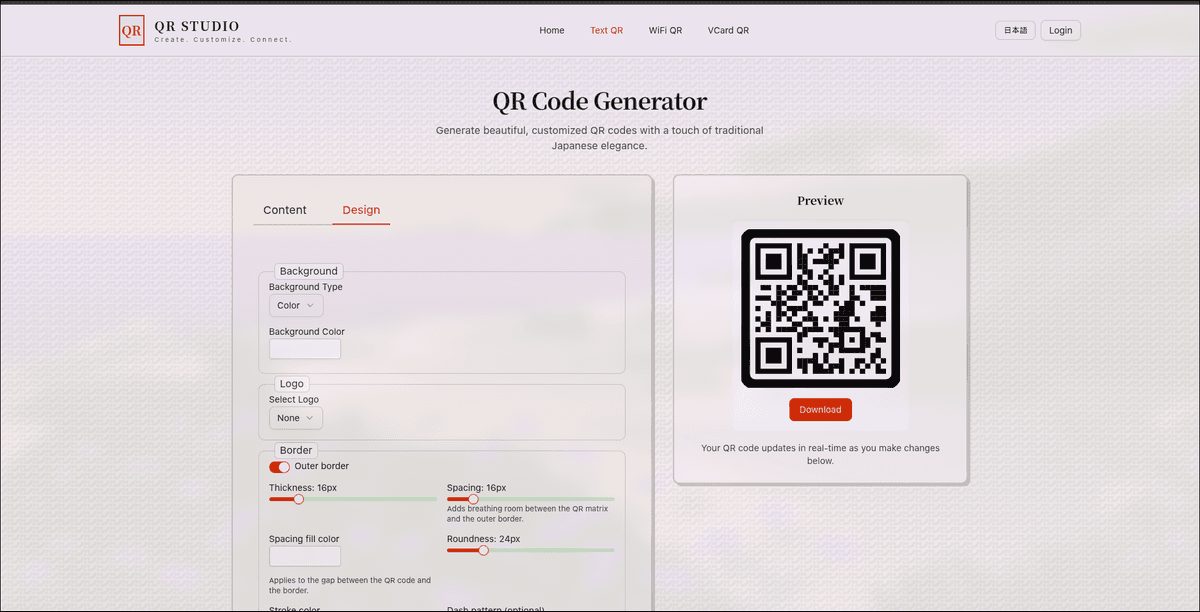The image size is (1200, 612).
Task: Click the Download button below the QR preview
Action: [x=820, y=409]
